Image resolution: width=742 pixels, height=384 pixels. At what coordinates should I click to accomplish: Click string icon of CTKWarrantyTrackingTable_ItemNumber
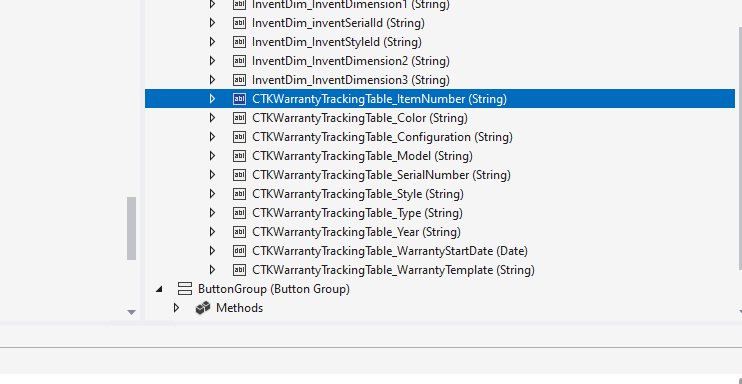239,98
